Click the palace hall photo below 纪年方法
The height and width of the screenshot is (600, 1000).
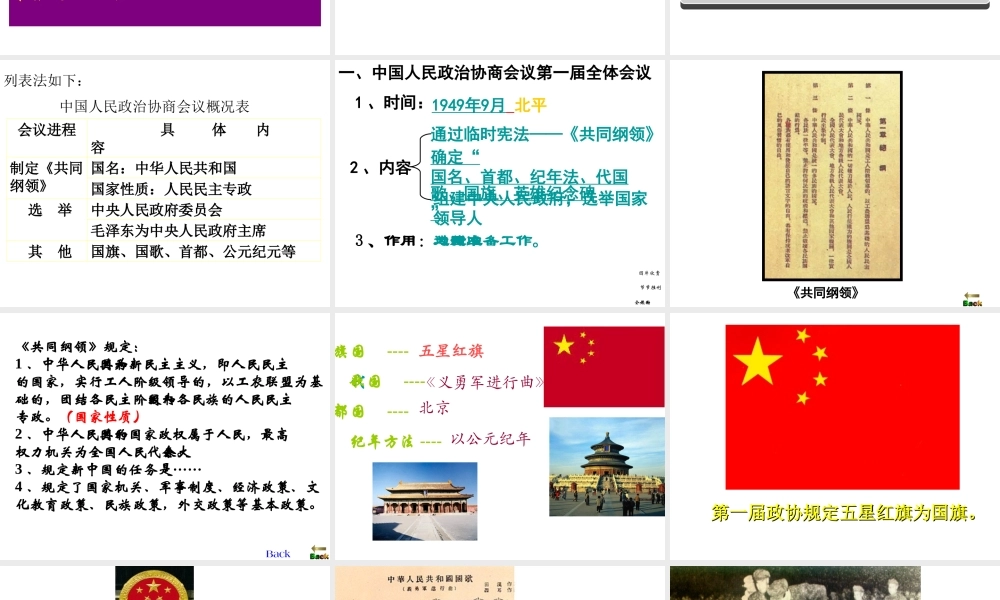(x=425, y=502)
